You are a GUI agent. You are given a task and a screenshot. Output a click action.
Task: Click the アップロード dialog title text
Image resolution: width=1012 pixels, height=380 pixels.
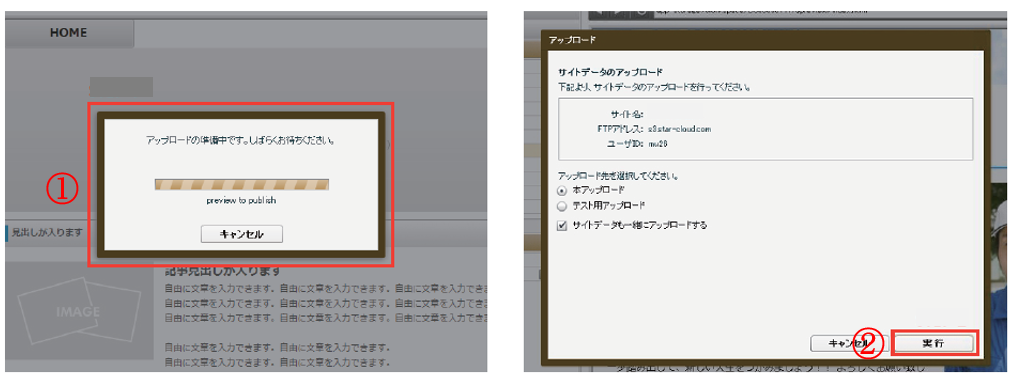(x=572, y=40)
